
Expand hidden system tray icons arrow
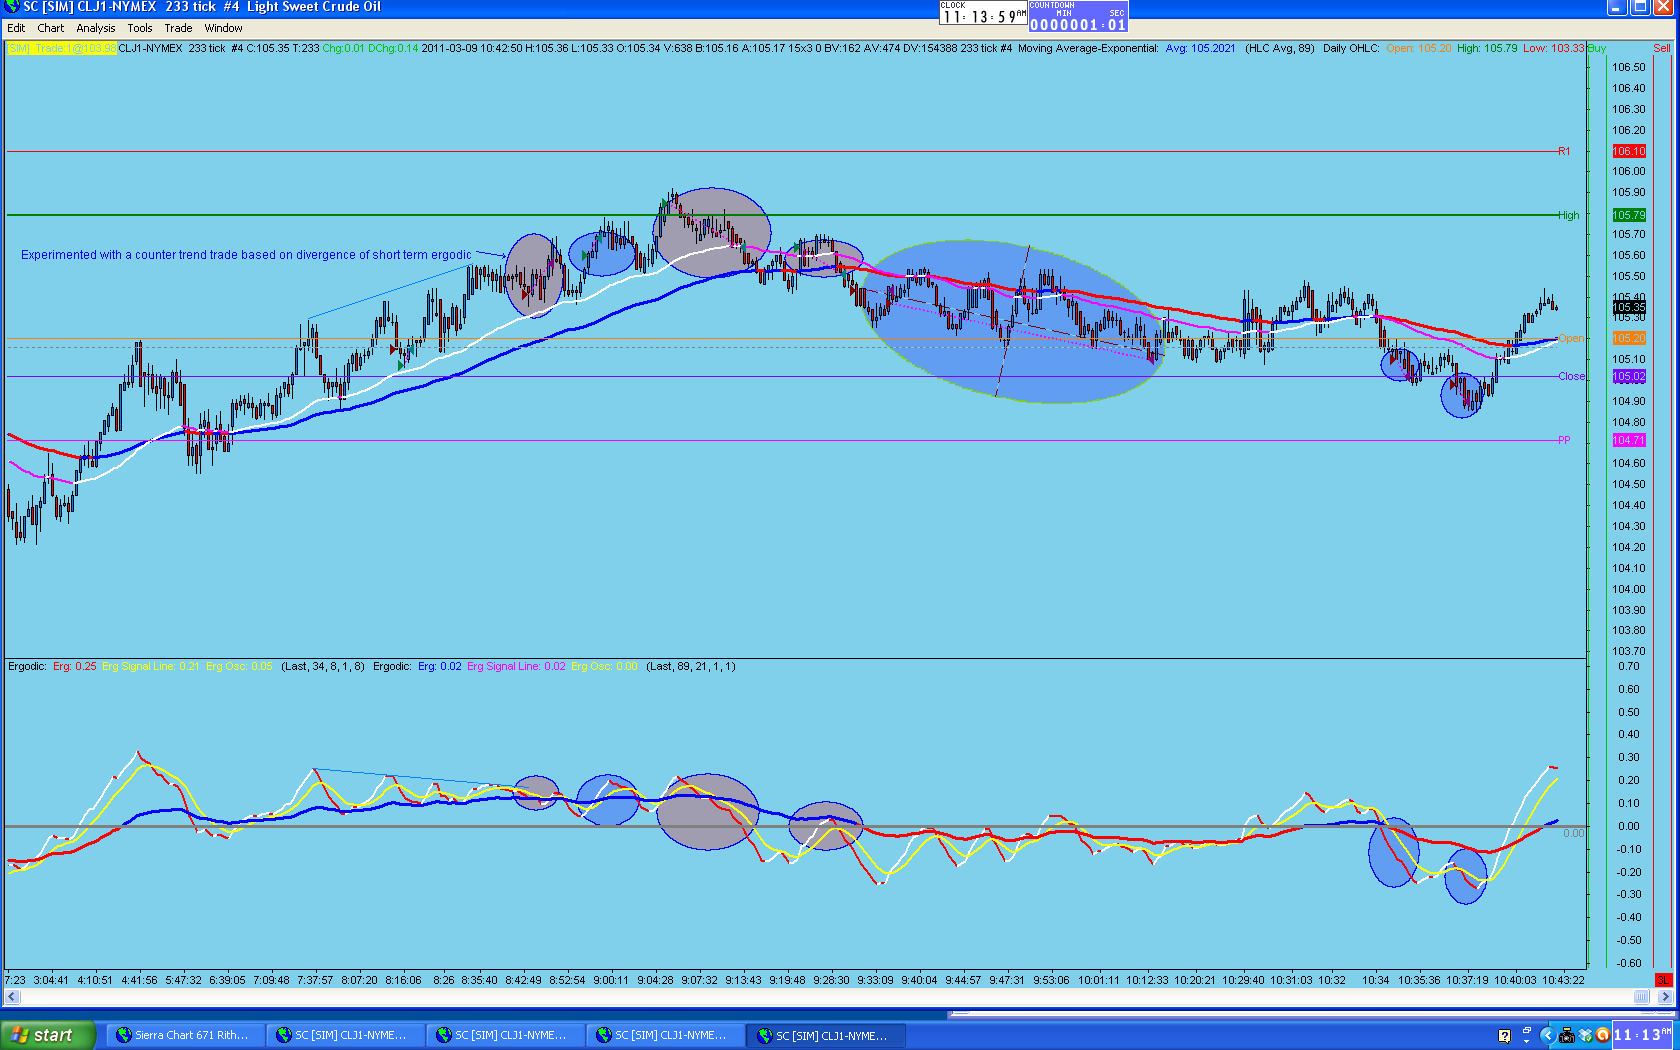click(x=1547, y=1036)
